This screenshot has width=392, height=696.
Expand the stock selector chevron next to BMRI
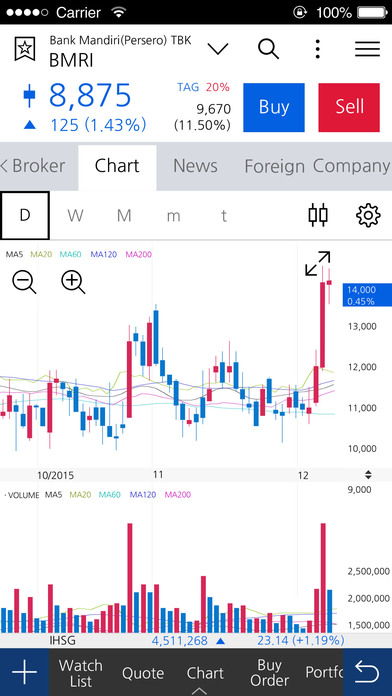tap(218, 49)
